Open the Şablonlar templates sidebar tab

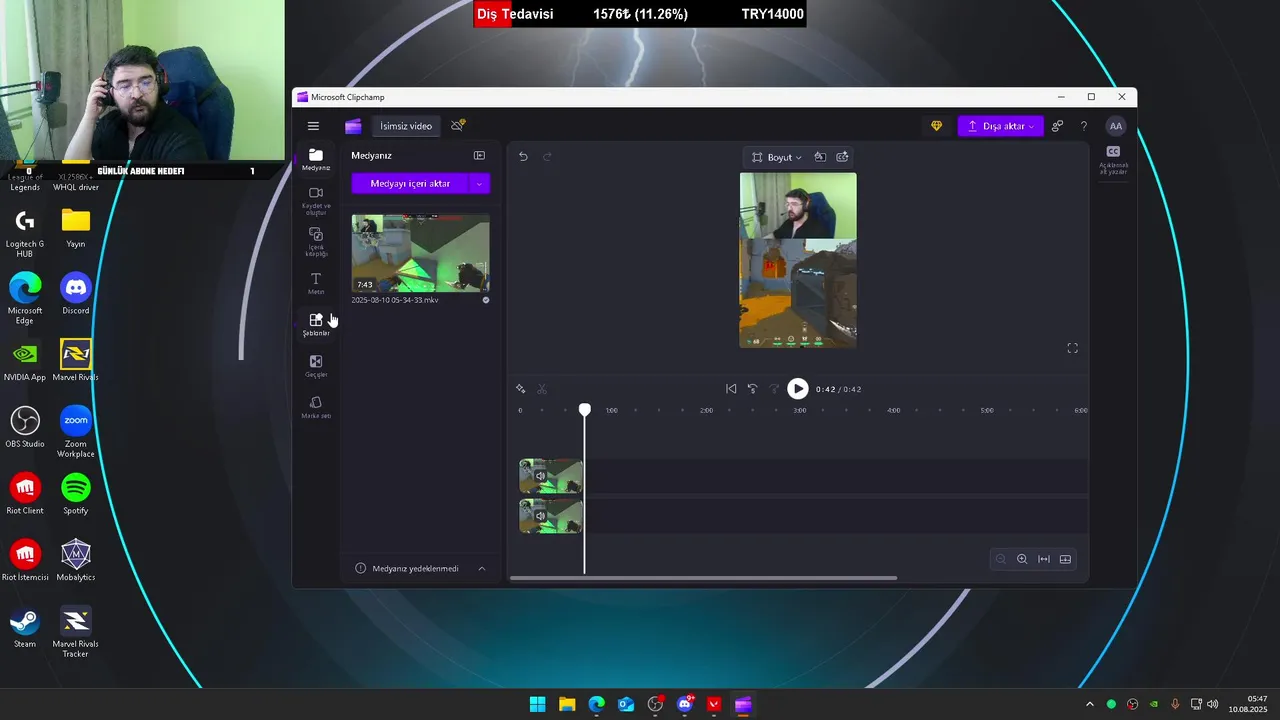pos(316,324)
